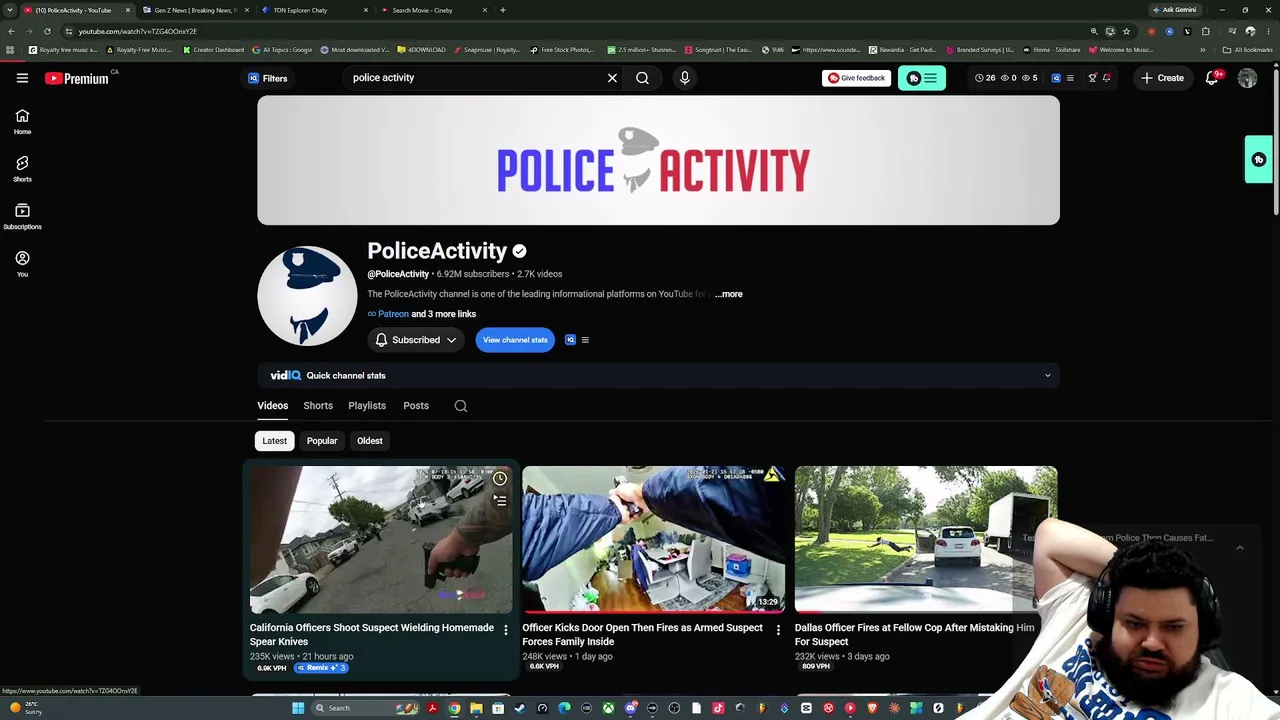
Task: Start voice search with the microphone
Action: 684,78
